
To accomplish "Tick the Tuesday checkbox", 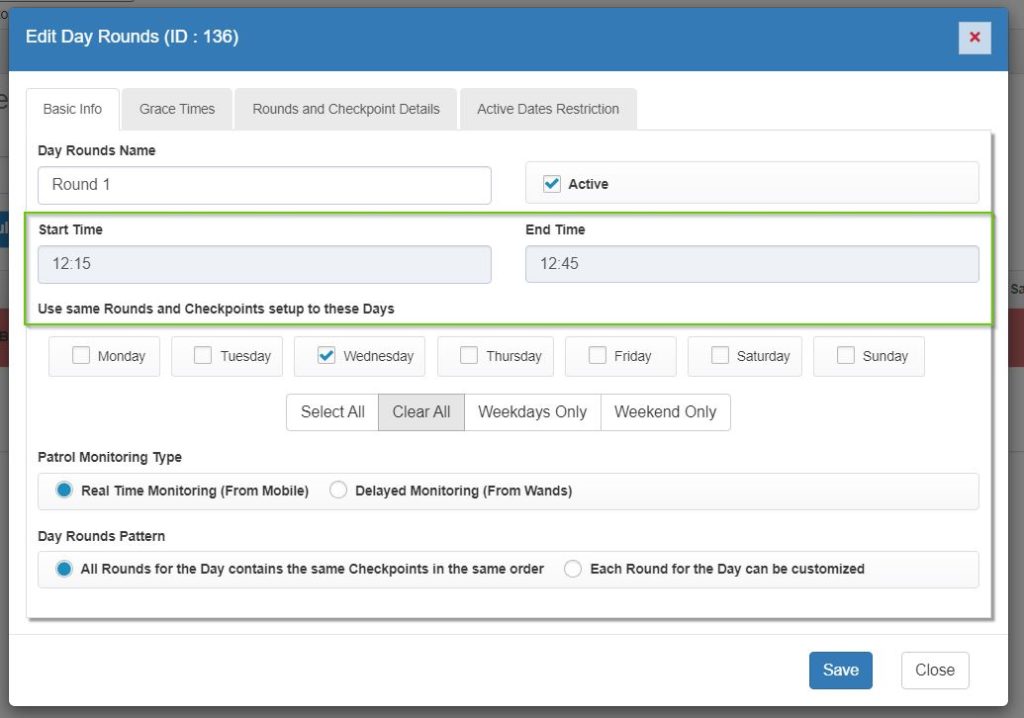I will coord(203,356).
